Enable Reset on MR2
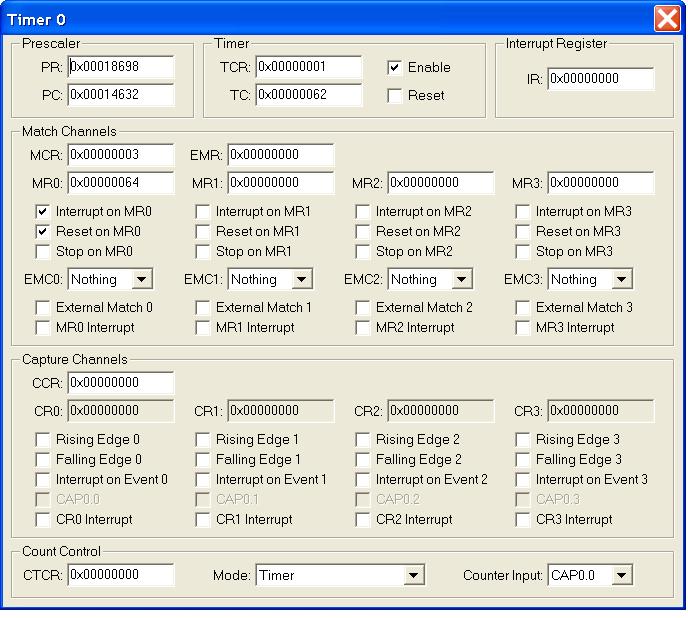 [362, 232]
